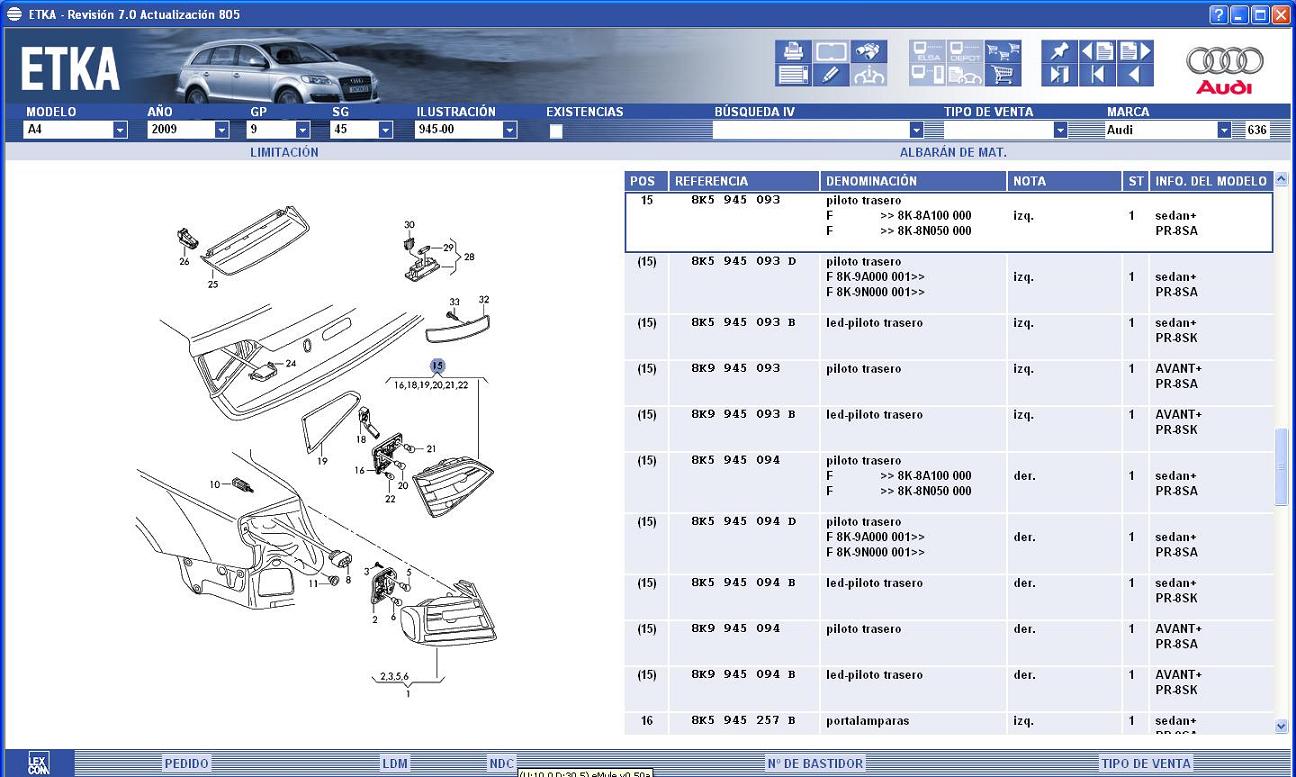1296x777 pixels.
Task: Click the PEDIDO button
Action: pos(186,763)
